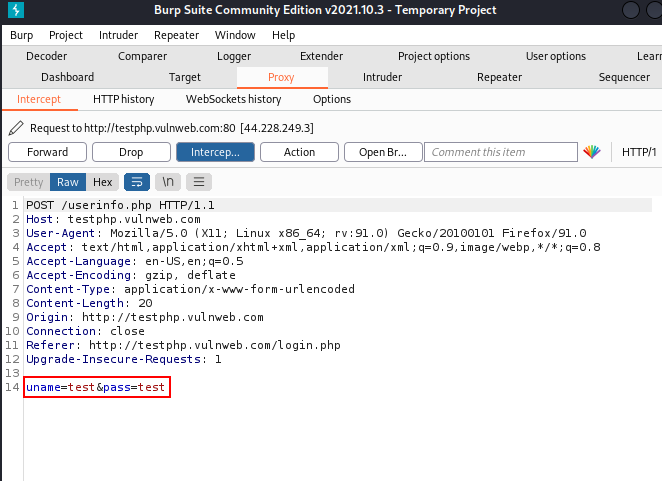Click the Upgrade-Insecure-Requests header line
662x481 pixels.
[x=124, y=359]
